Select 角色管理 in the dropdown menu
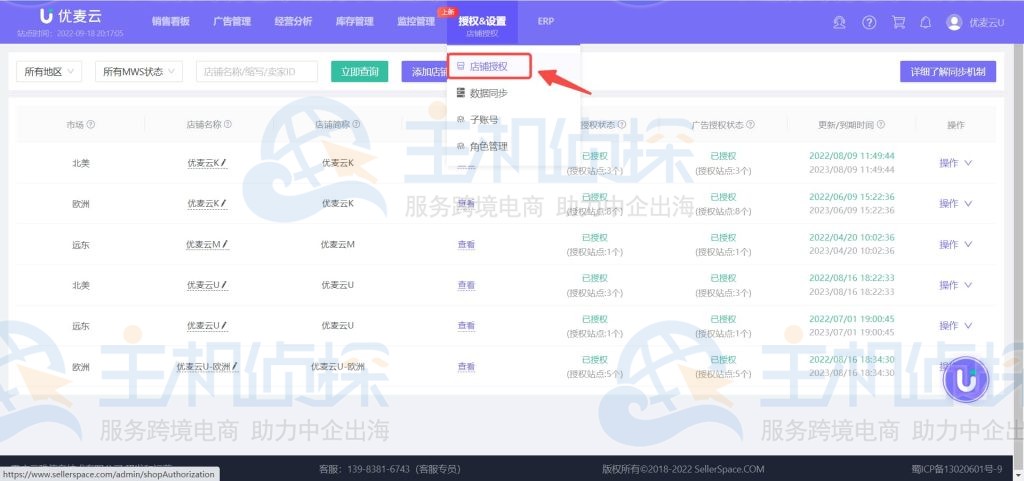Screen dimensions: 1024x481 coord(488,146)
